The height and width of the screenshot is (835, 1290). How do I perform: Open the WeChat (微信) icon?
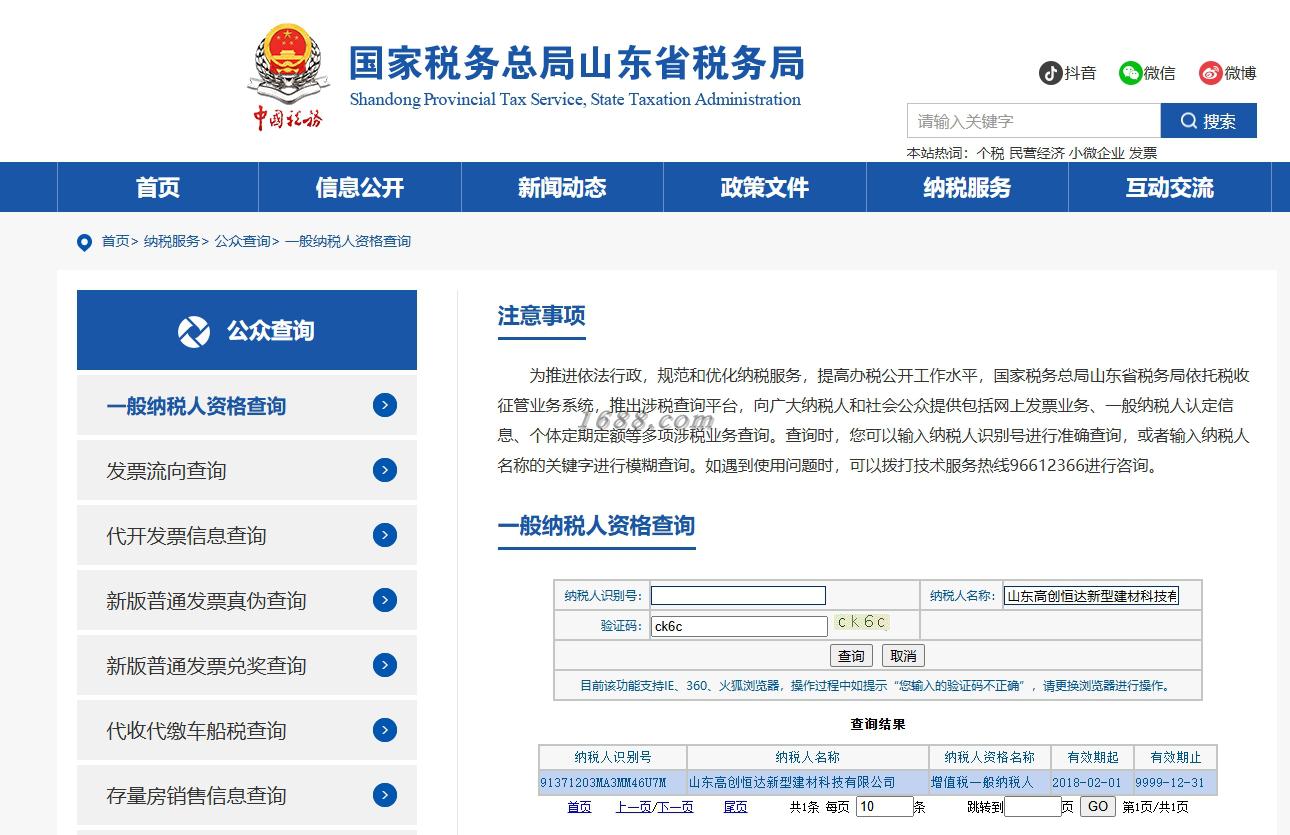pyautogui.click(x=1130, y=73)
